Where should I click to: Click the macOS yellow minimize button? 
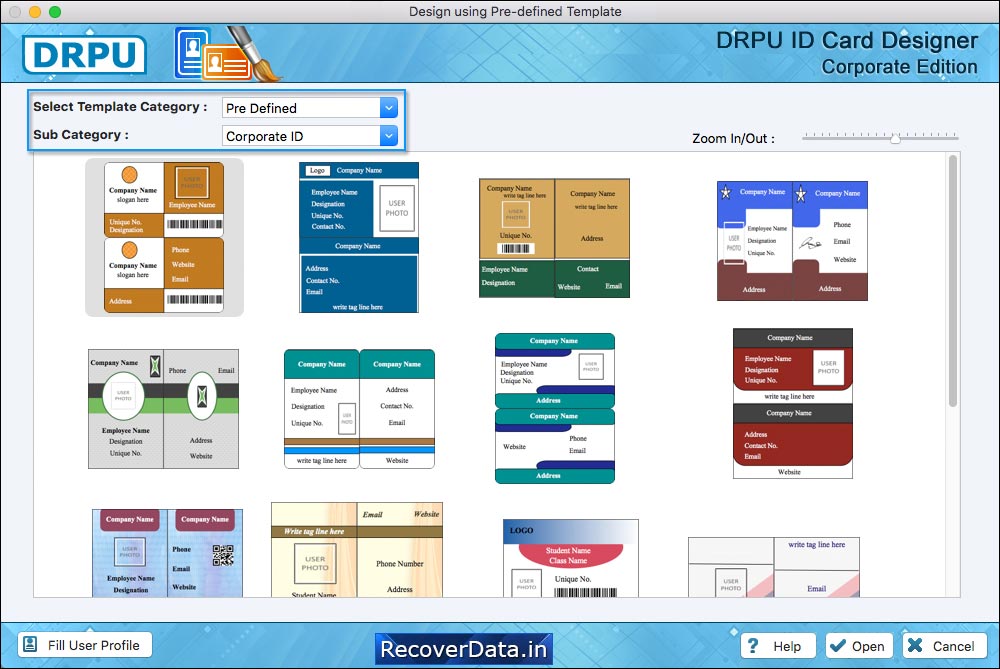pos(35,11)
